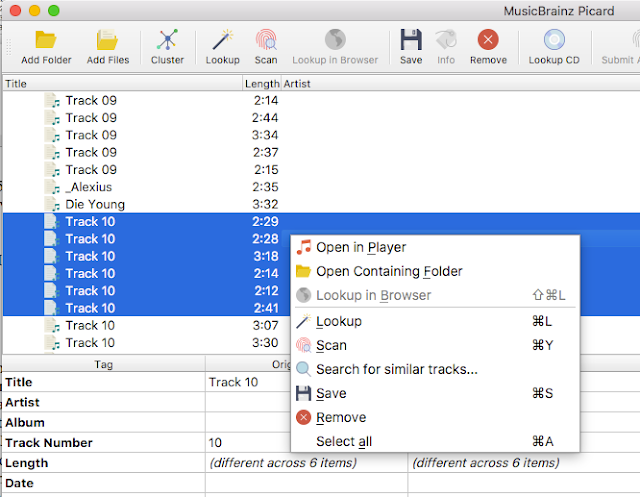Choose Lookup in Browser in context menu
640x497 pixels.
tap(435, 295)
